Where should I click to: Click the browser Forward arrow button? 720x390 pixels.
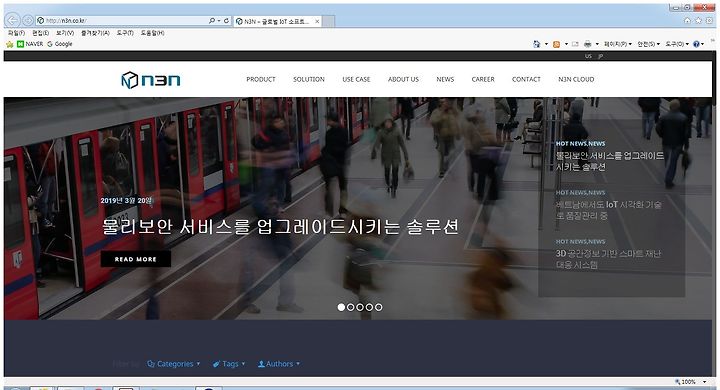point(28,21)
